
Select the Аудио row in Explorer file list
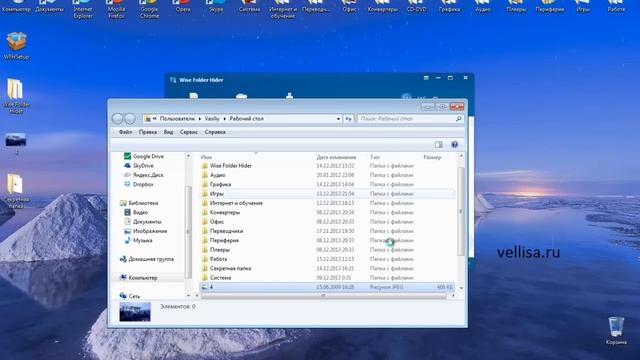(x=327, y=175)
